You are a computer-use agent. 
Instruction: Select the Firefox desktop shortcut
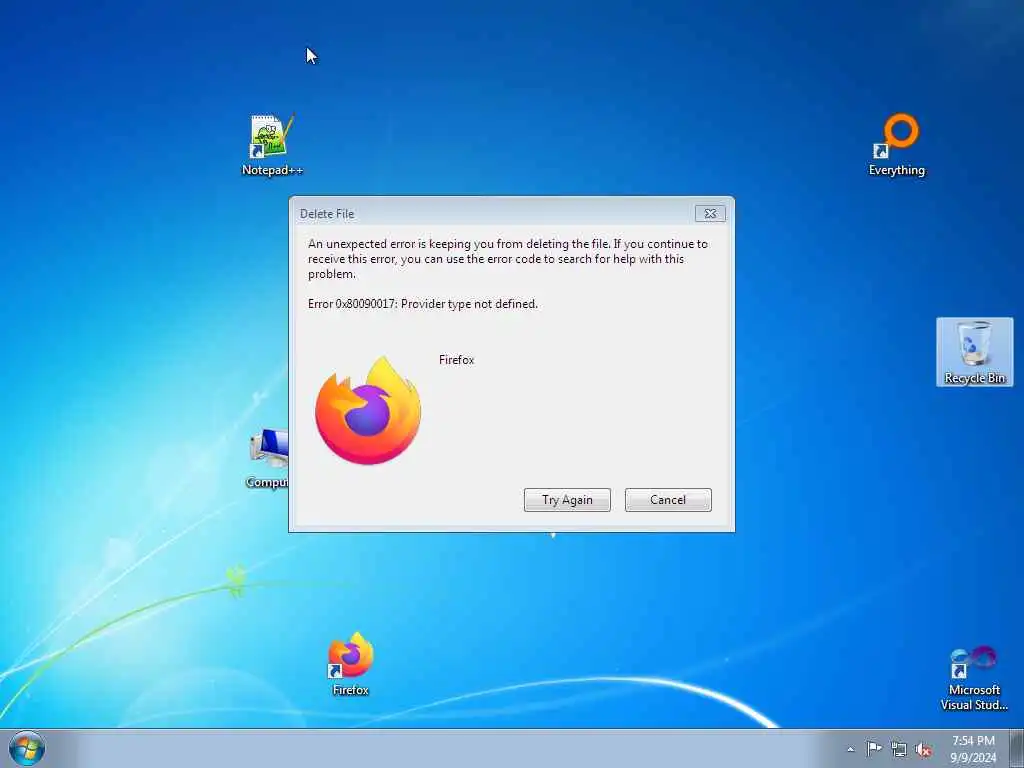tap(351, 664)
